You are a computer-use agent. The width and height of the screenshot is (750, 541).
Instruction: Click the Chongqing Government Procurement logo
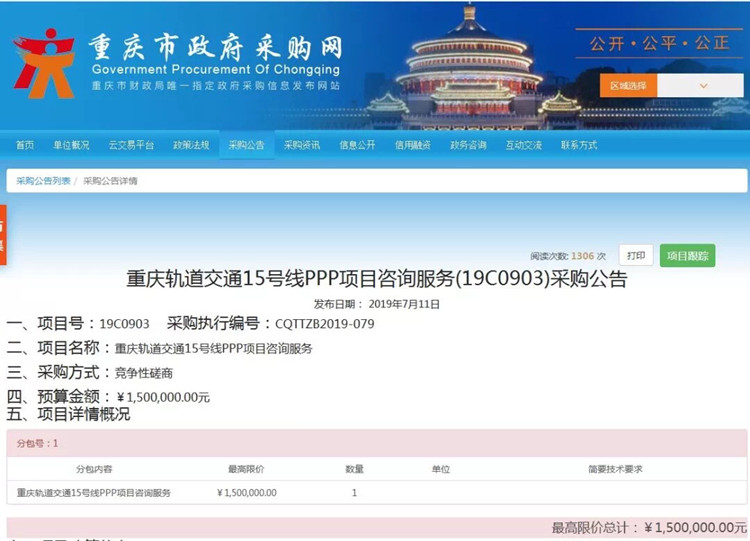(x=43, y=62)
